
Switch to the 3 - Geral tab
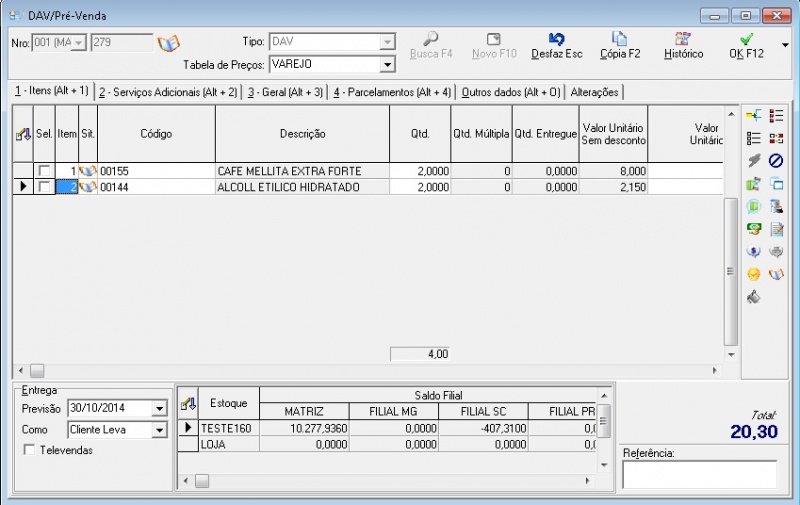[x=286, y=92]
